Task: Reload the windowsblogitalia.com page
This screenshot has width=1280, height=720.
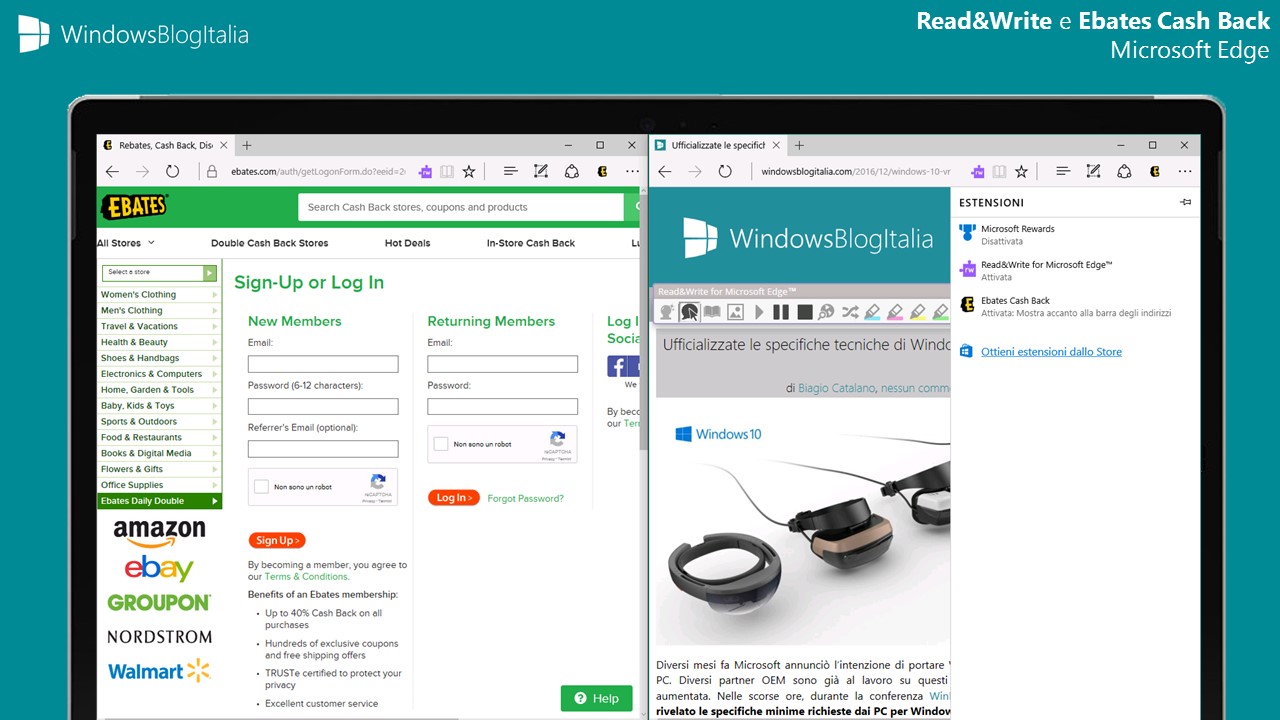Action: pyautogui.click(x=725, y=171)
